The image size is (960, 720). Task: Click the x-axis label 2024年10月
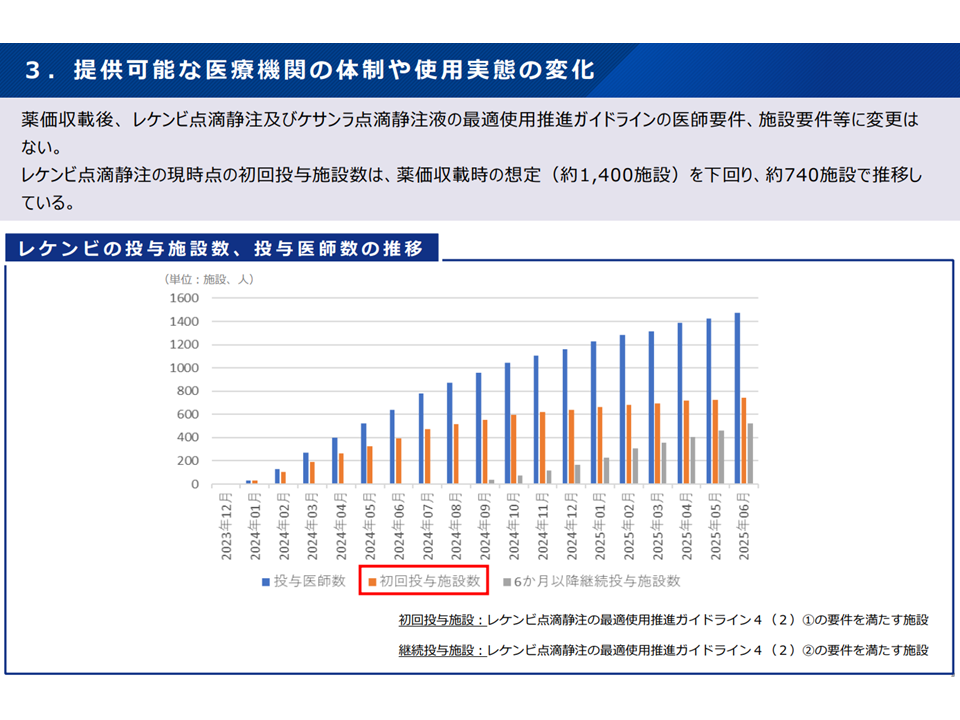514,527
